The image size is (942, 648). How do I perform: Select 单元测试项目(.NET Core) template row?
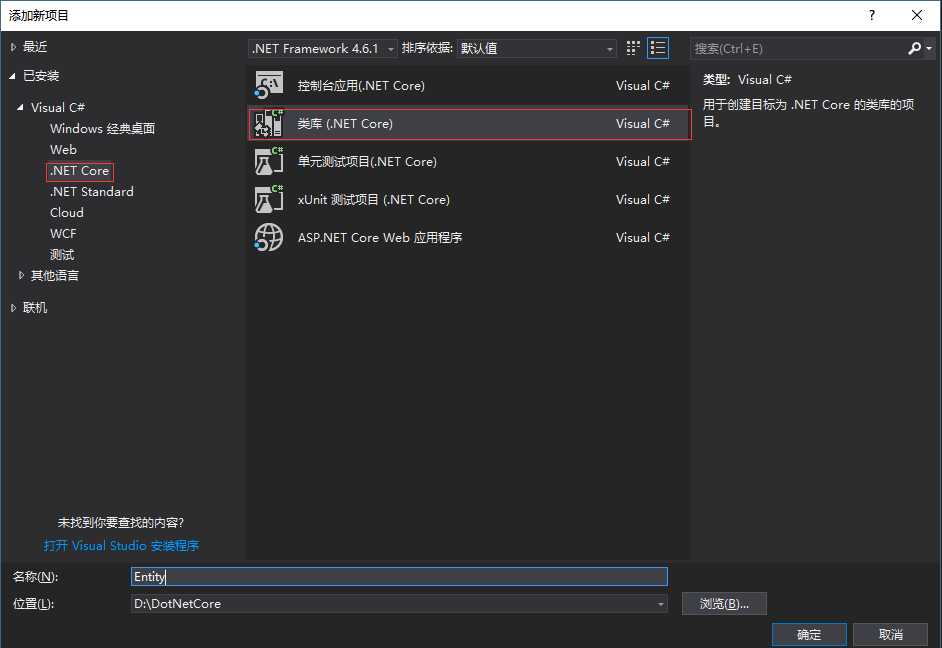click(469, 161)
